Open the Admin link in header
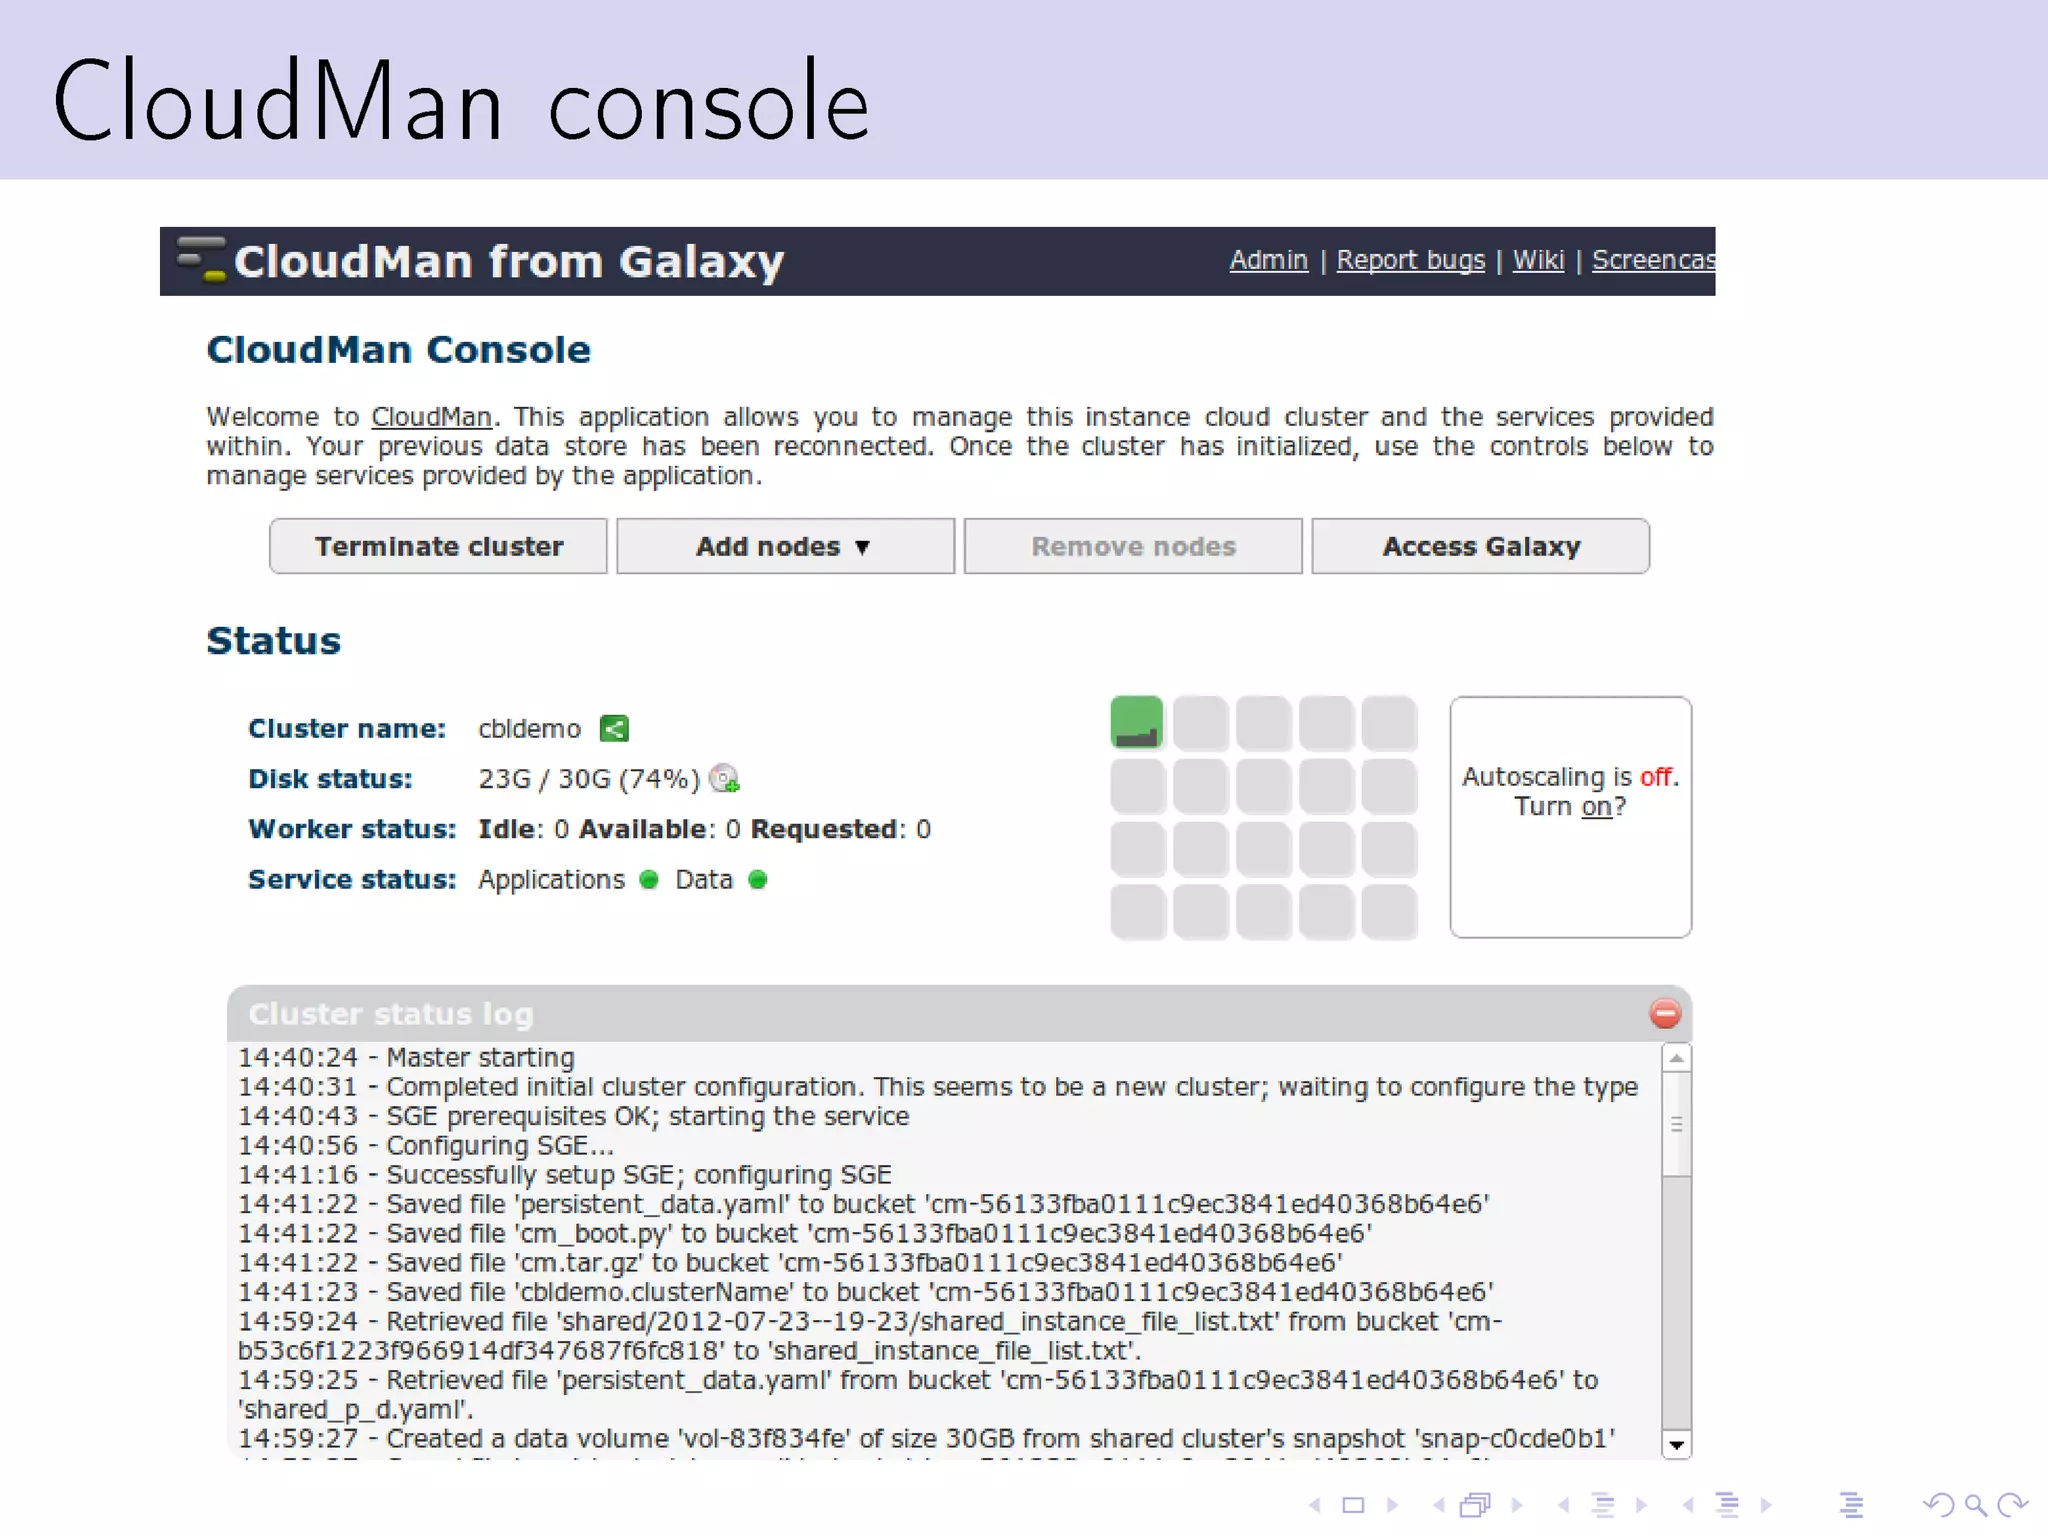The height and width of the screenshot is (1536, 2048). point(1268,260)
